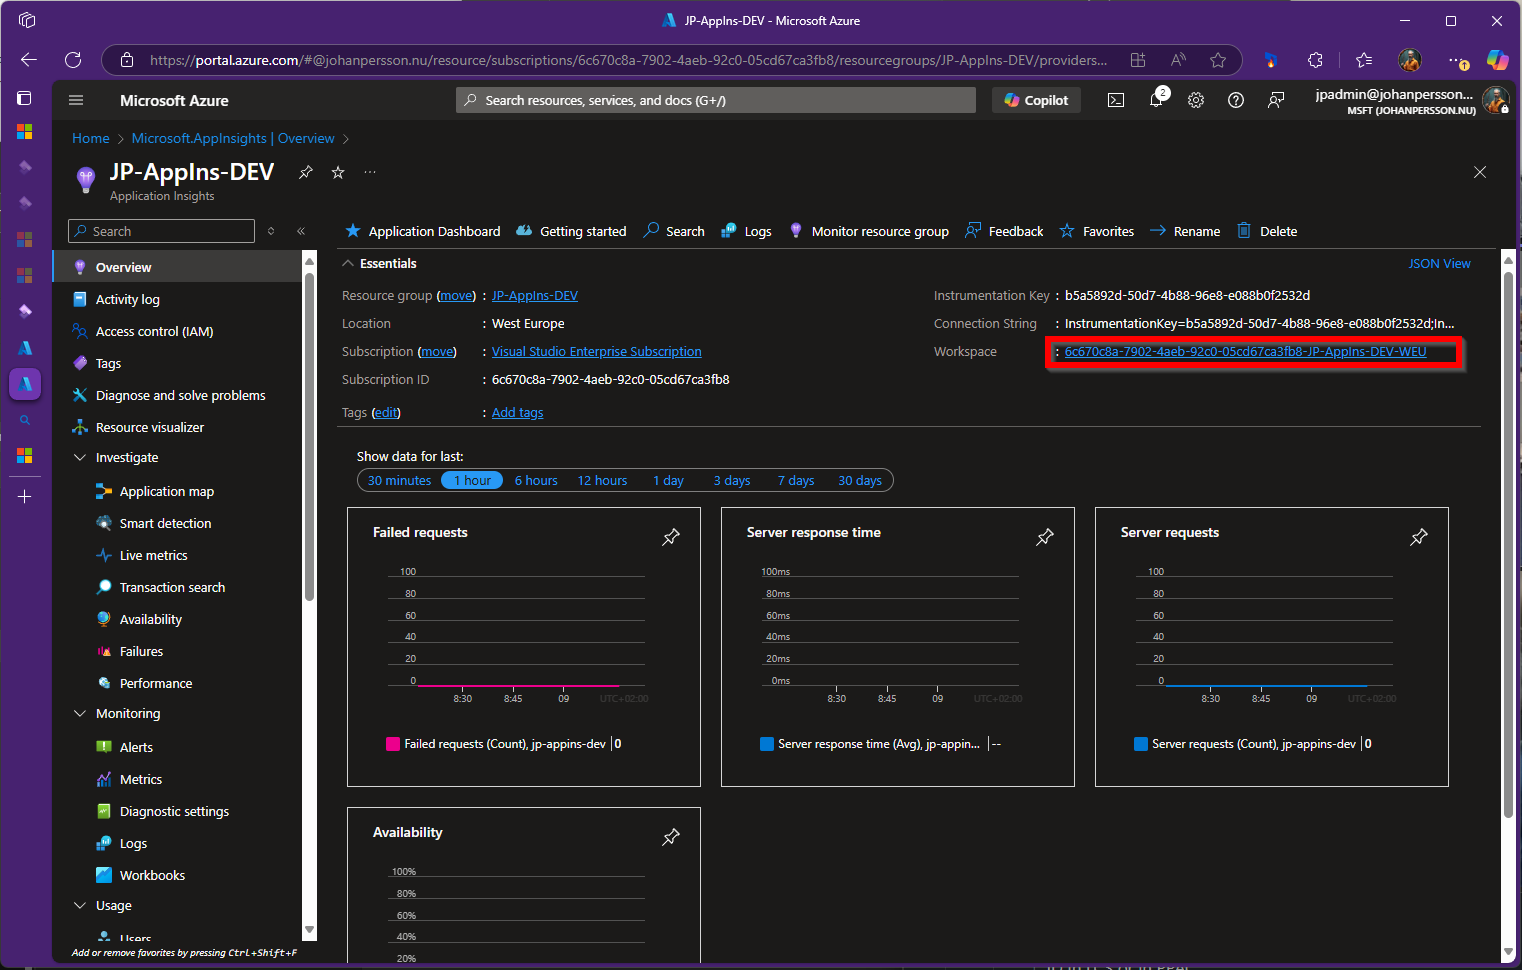Open Favorites in command bar

click(x=1097, y=231)
